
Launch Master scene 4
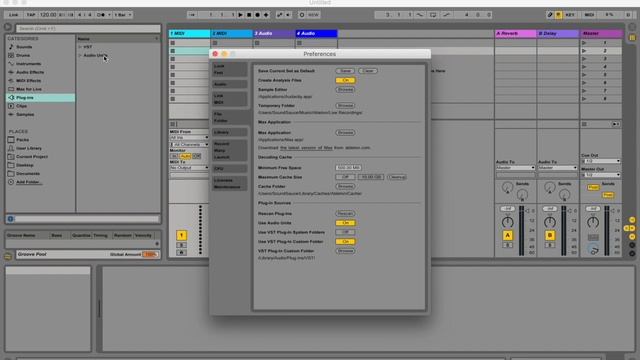[584, 67]
